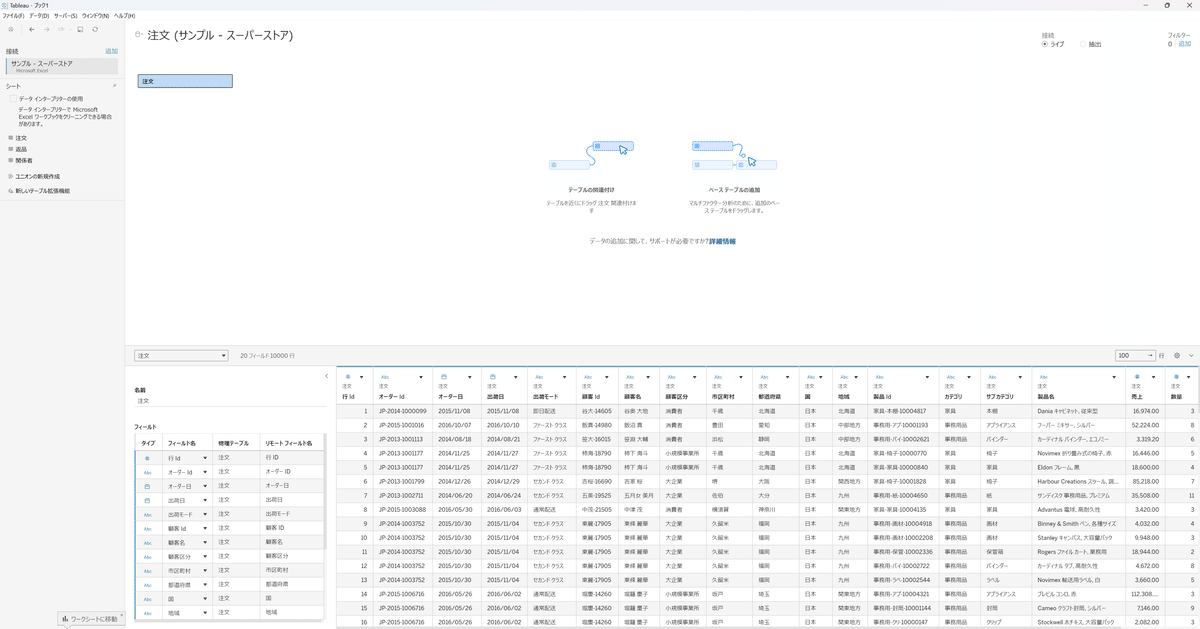Click the sheet search magnifier icon
The height and width of the screenshot is (629, 1200).
tap(114, 87)
